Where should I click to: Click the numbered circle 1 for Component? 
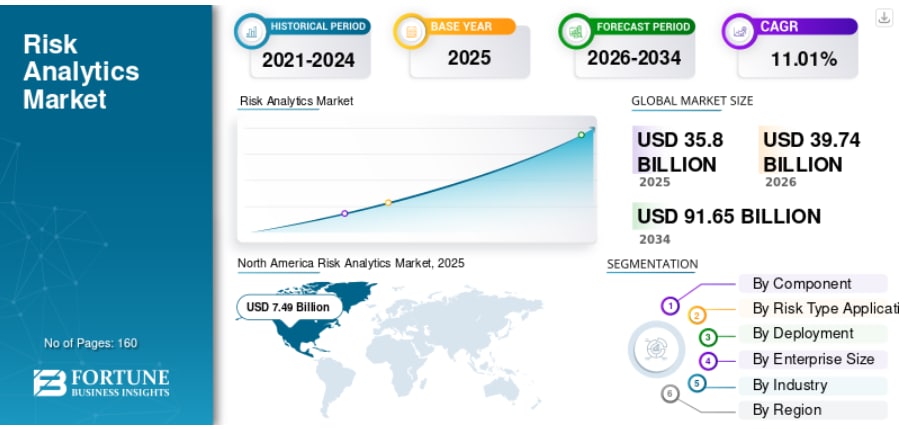(671, 305)
